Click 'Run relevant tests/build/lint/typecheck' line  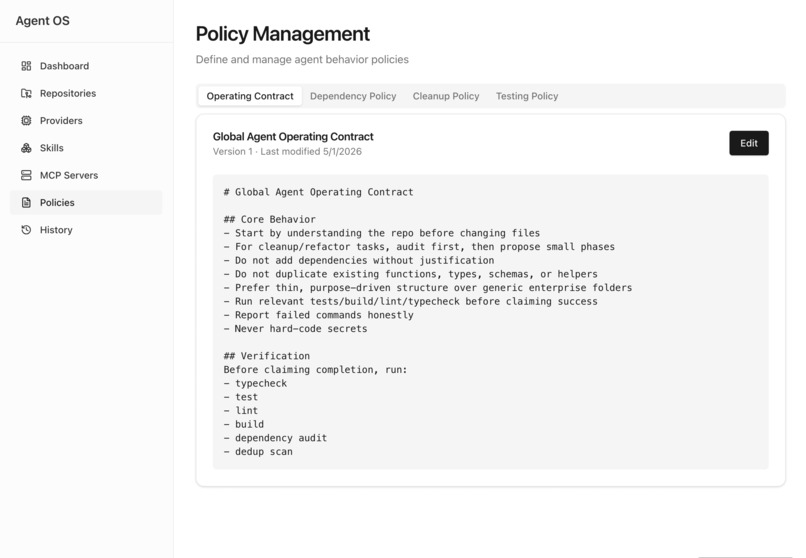tap(410, 301)
